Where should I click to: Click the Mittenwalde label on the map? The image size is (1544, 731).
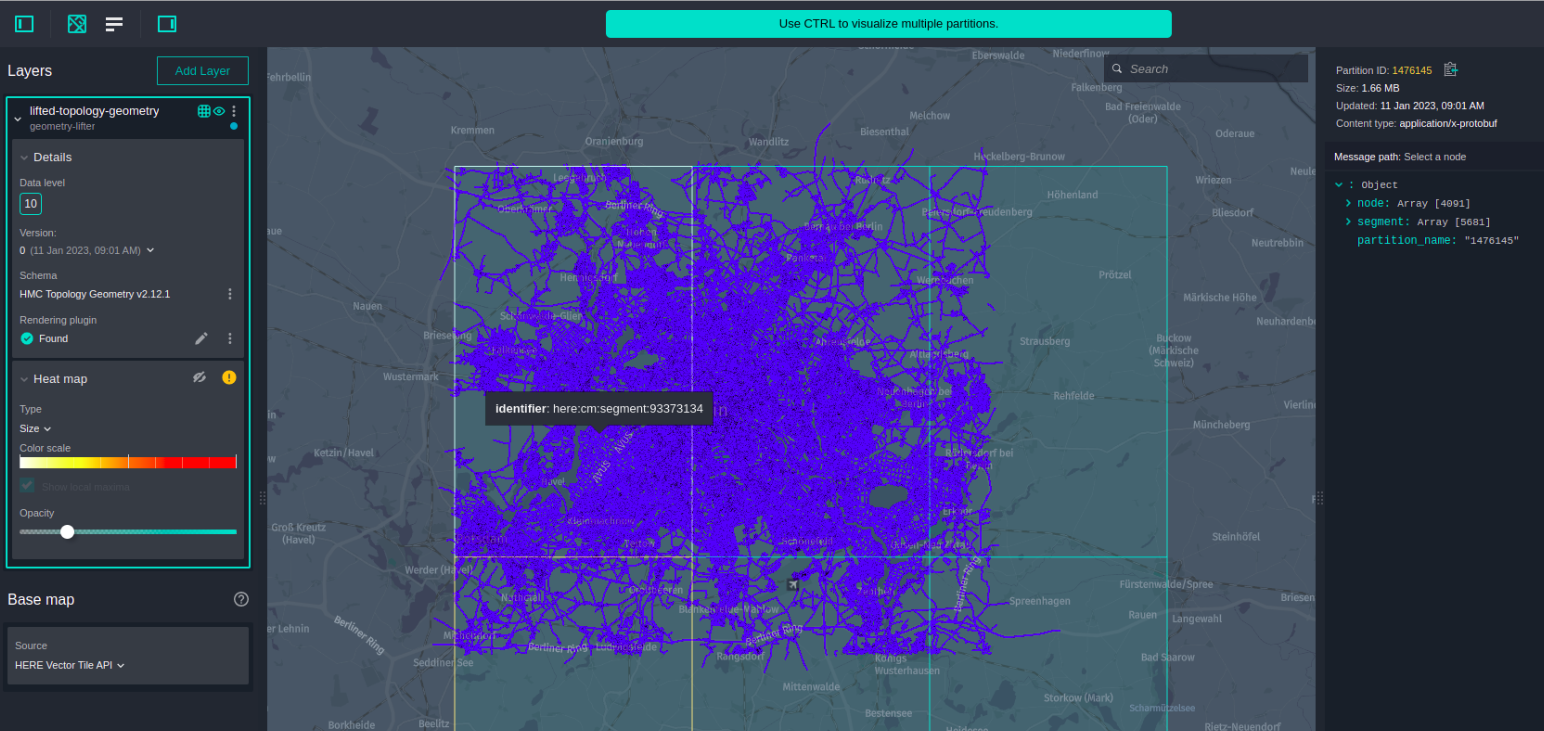(812, 687)
